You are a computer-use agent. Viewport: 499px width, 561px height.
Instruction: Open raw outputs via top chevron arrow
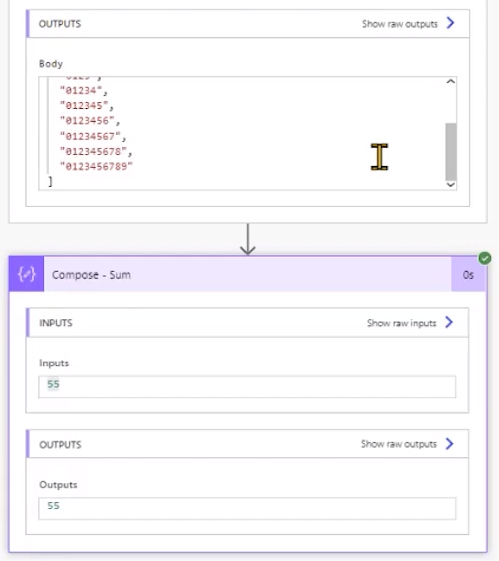tap(450, 23)
